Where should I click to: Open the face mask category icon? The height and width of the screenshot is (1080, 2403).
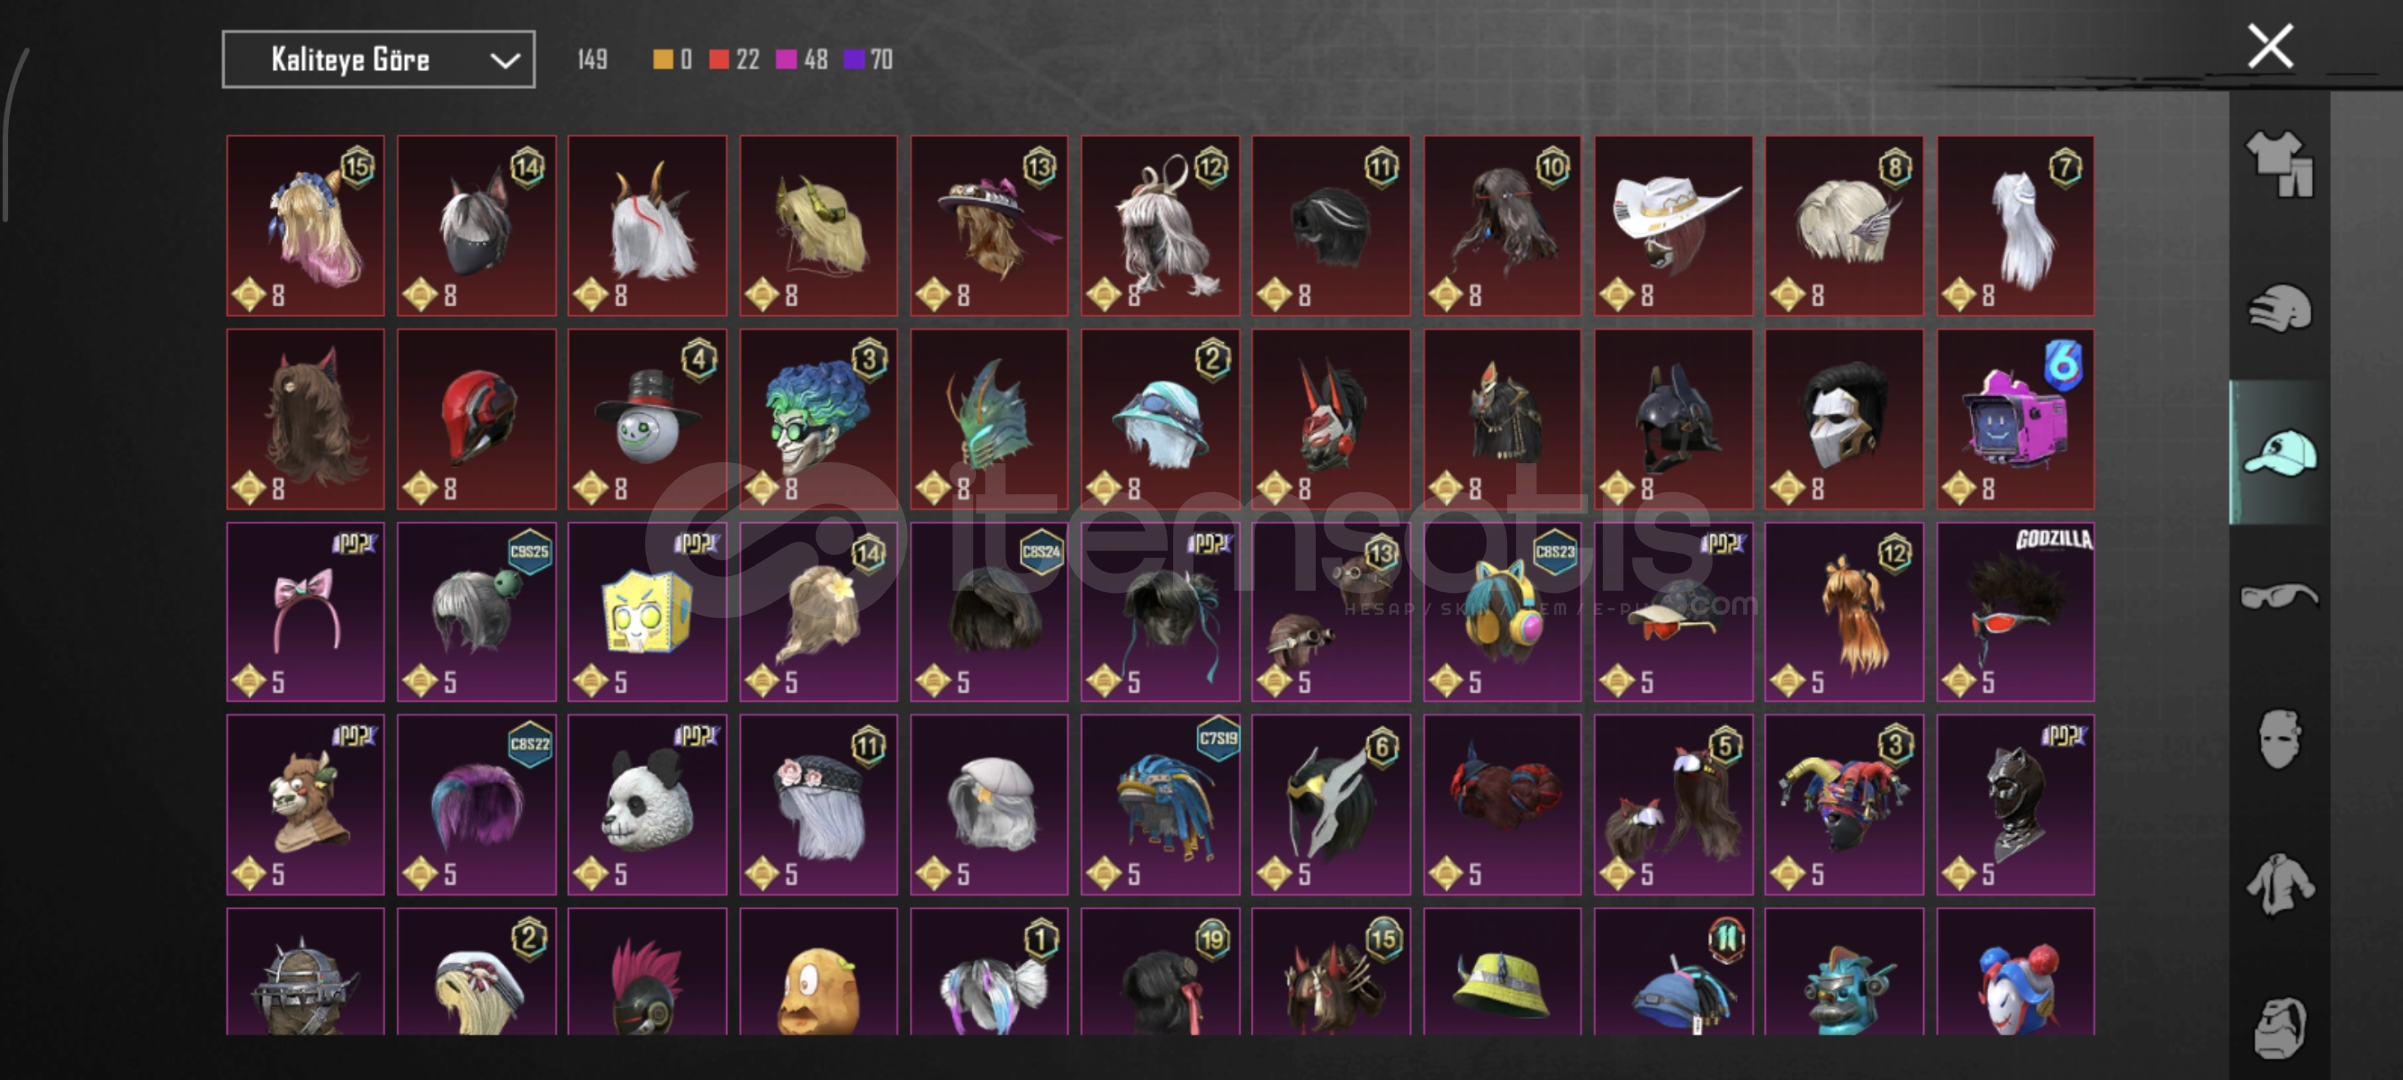(2279, 739)
